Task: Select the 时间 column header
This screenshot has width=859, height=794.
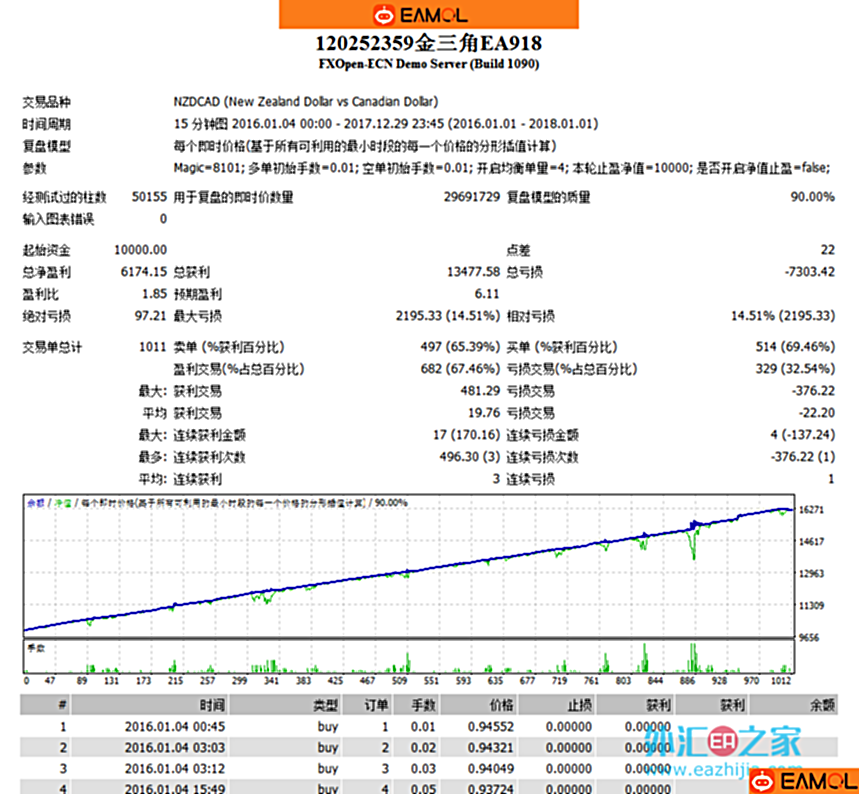Action: coord(211,705)
